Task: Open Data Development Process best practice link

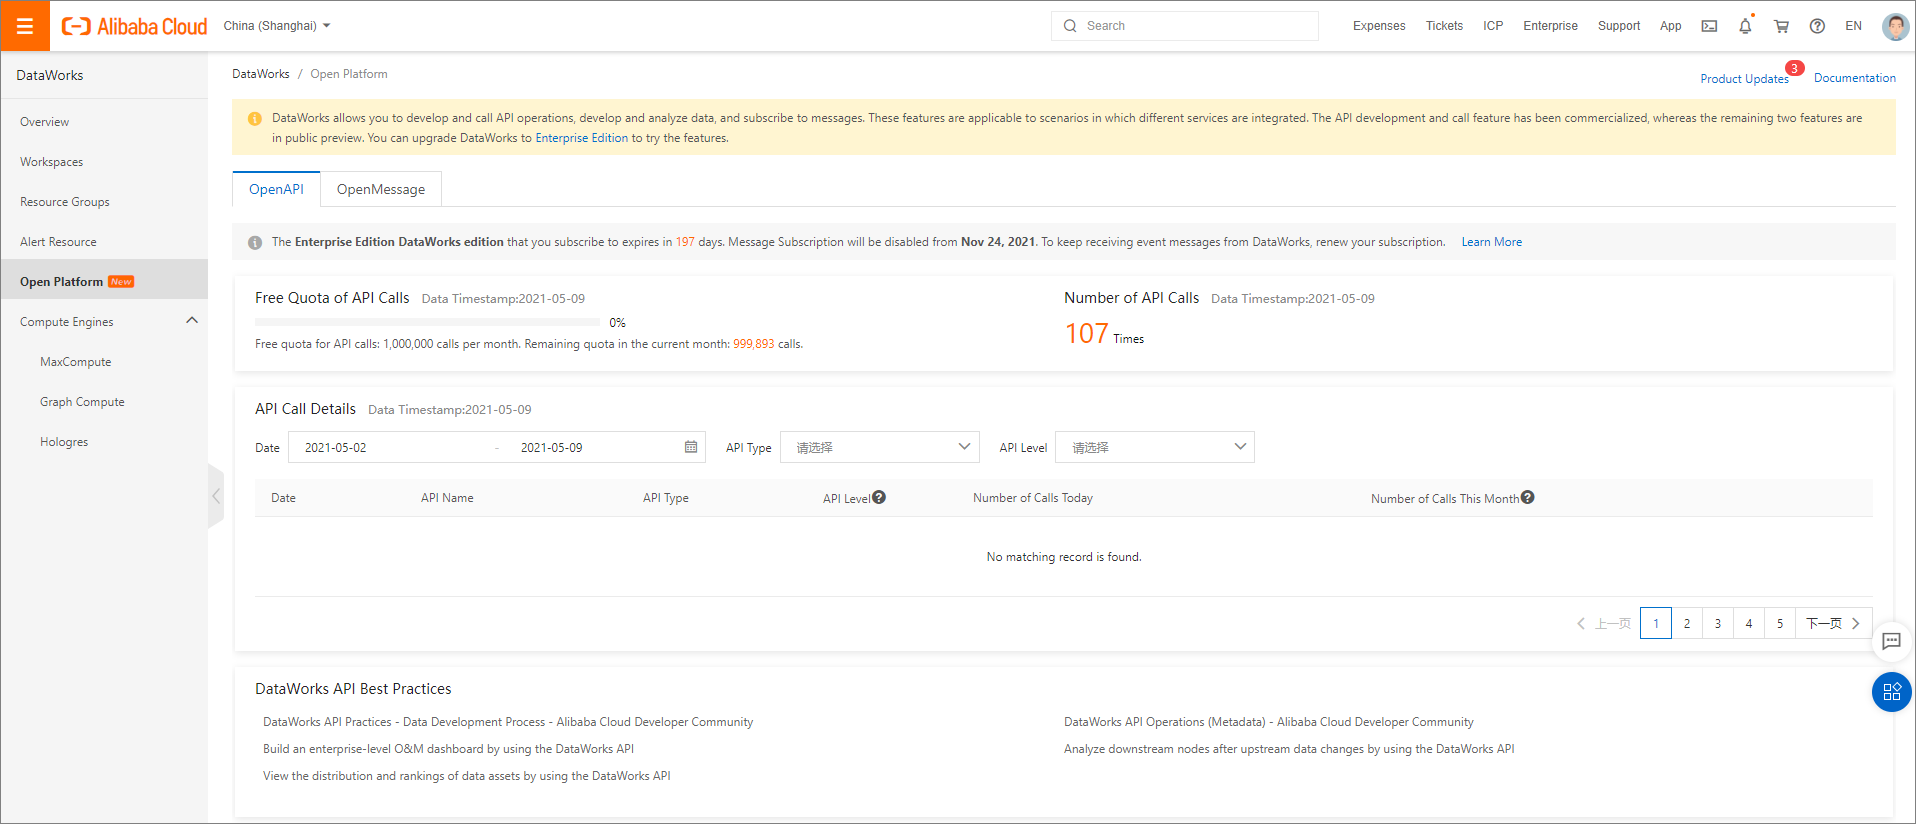Action: [x=508, y=722]
